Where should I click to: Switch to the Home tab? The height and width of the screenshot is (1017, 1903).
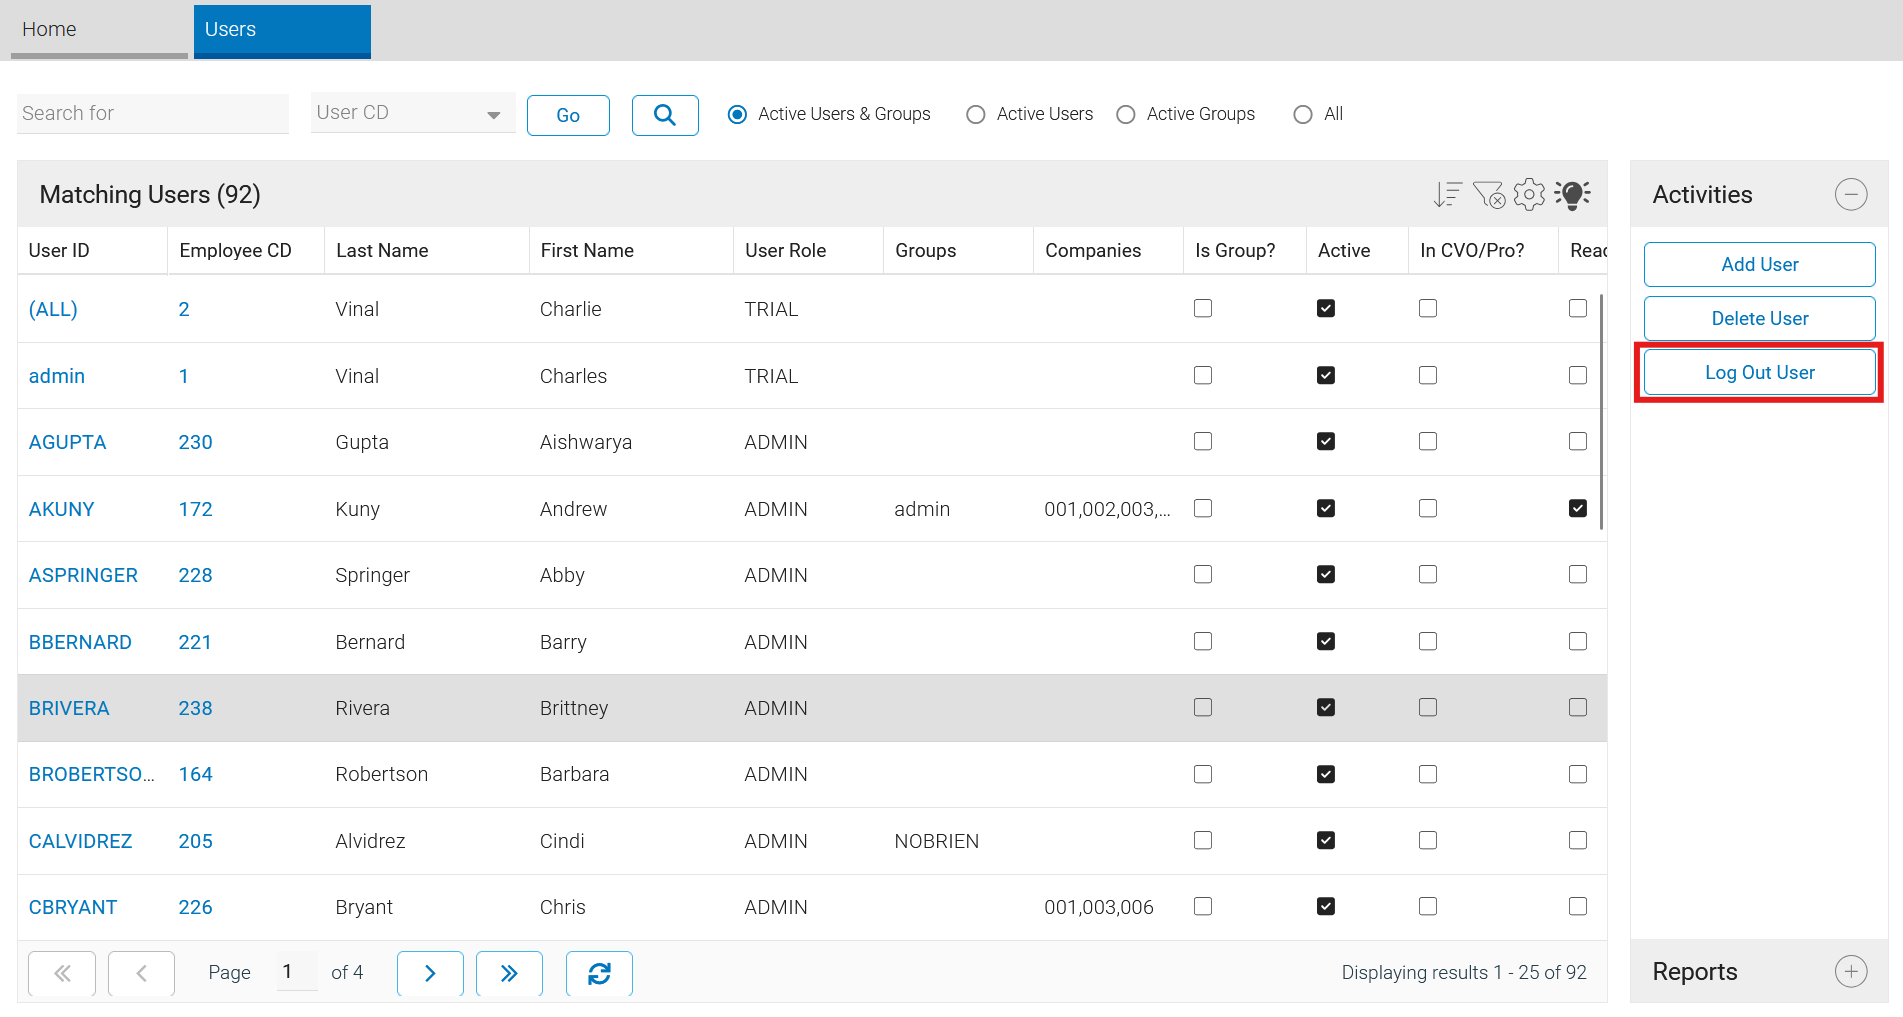pyautogui.click(x=99, y=30)
